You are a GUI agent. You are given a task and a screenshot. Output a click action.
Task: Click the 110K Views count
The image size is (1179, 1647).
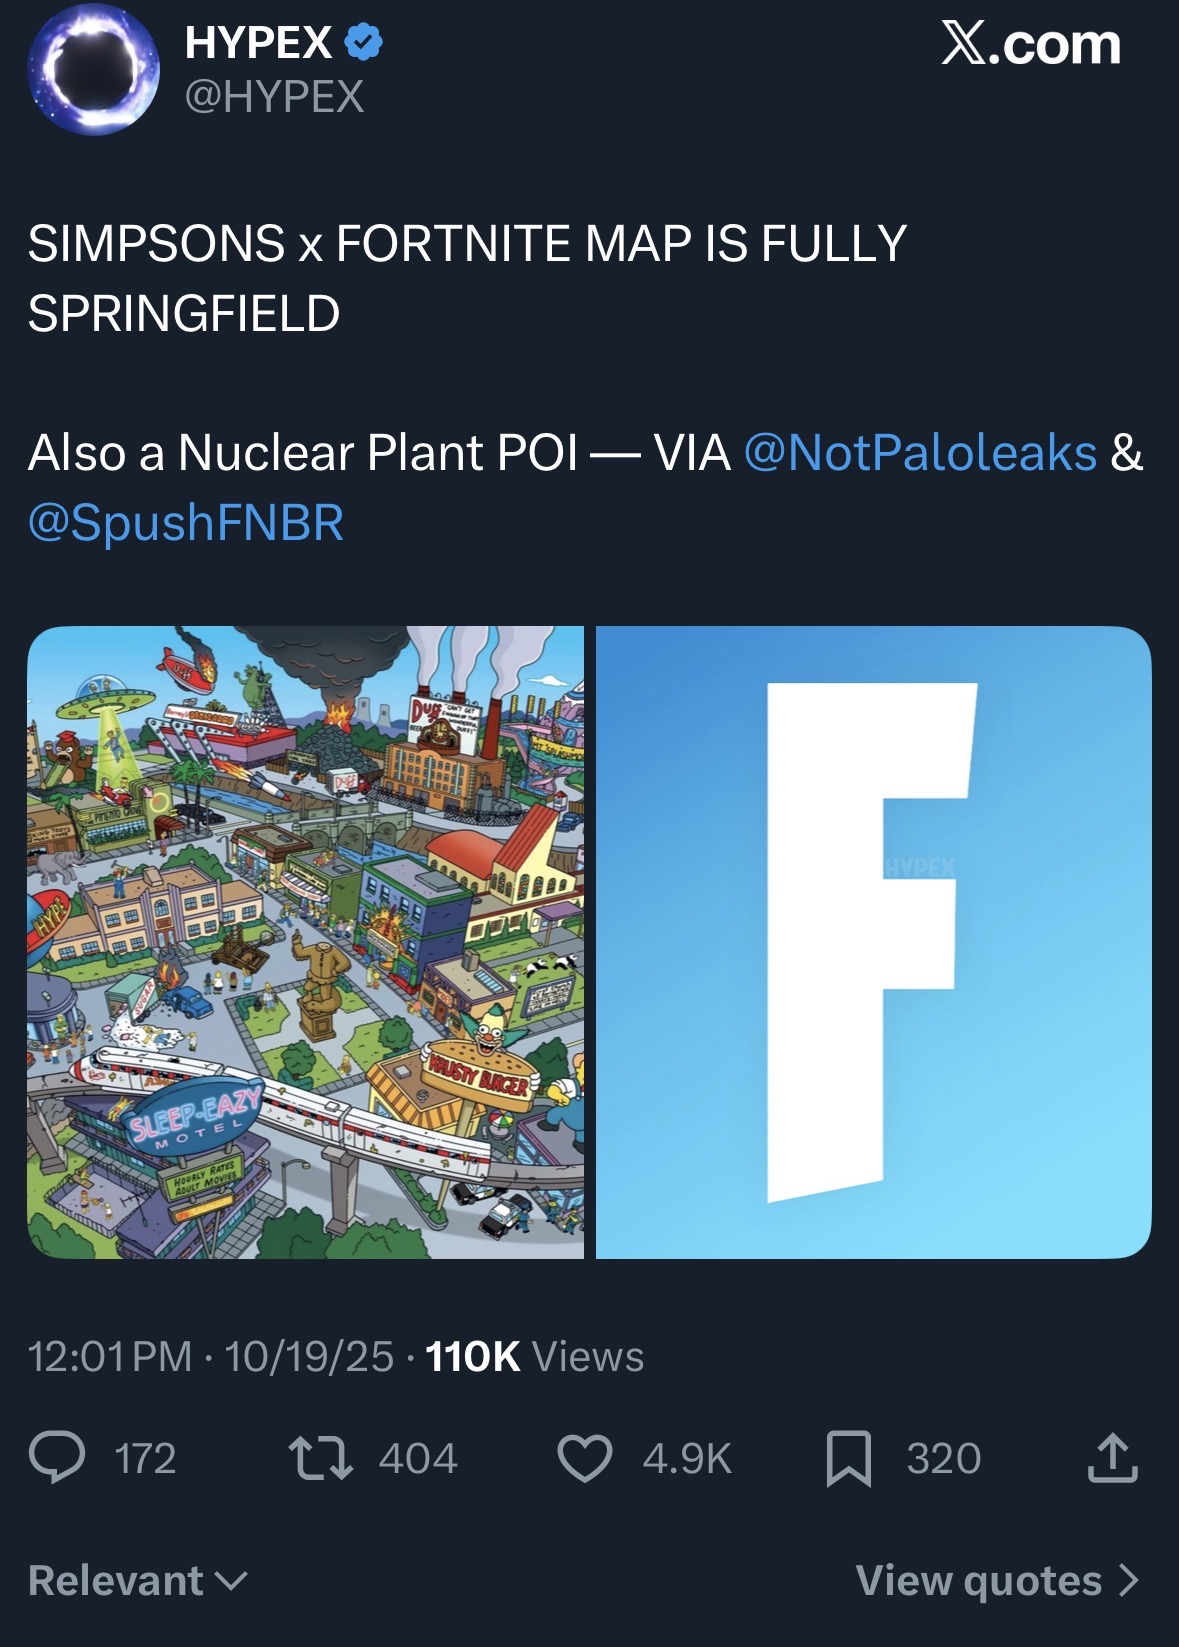[534, 1357]
